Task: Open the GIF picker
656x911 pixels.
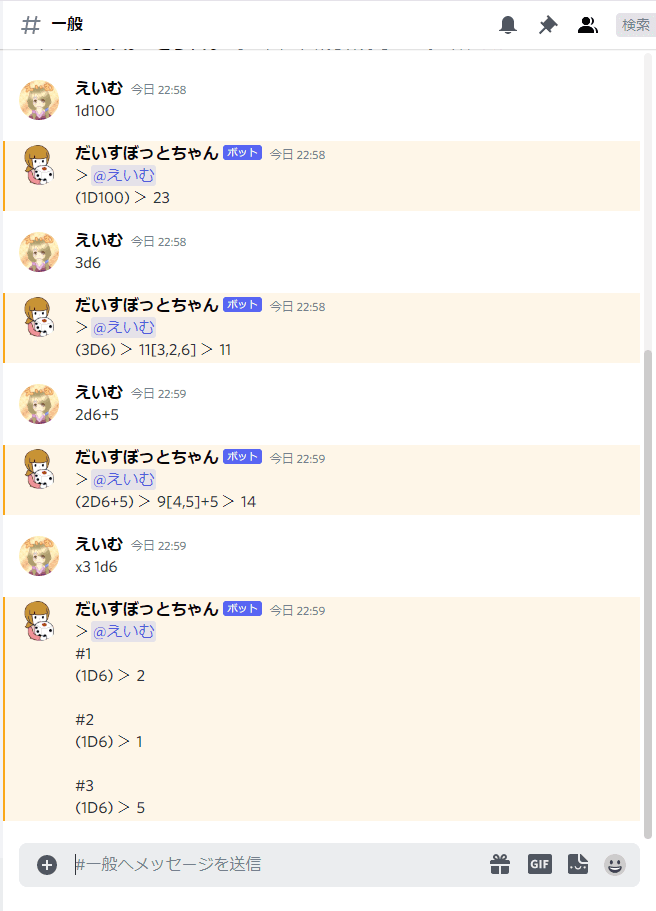Action: coord(540,865)
